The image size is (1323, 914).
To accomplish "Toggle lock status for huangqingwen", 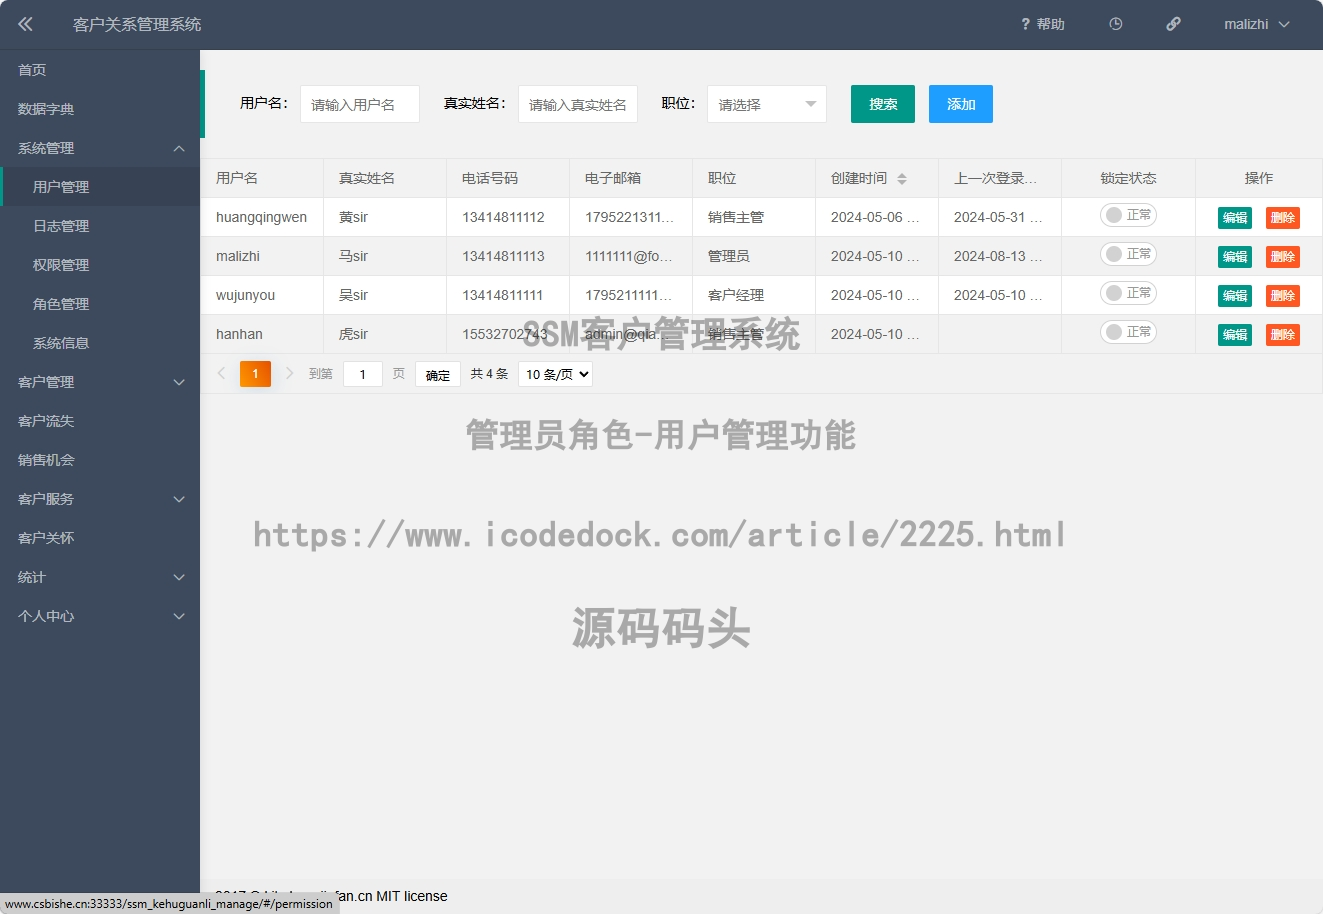I will 1128,215.
